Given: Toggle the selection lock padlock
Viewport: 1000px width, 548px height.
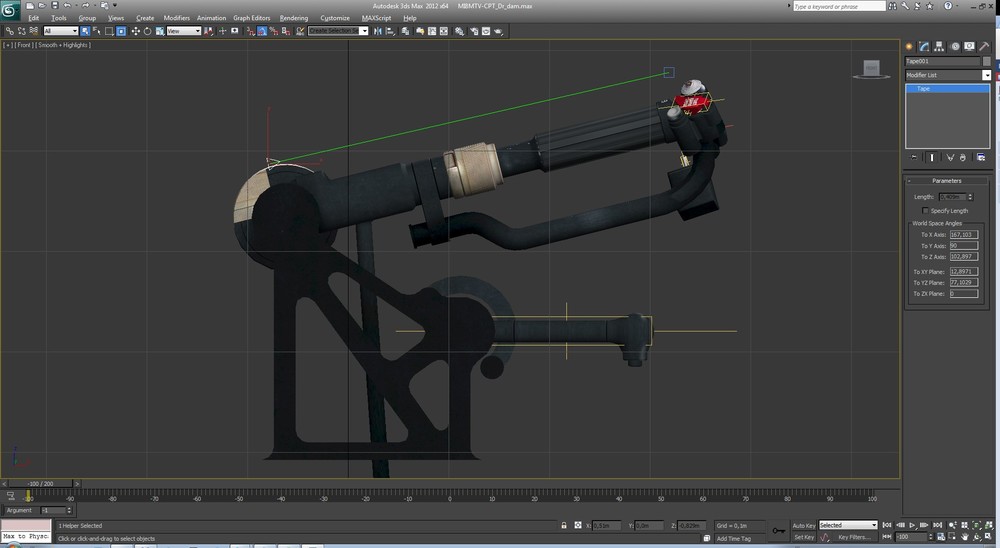Looking at the screenshot, I should (x=564, y=525).
